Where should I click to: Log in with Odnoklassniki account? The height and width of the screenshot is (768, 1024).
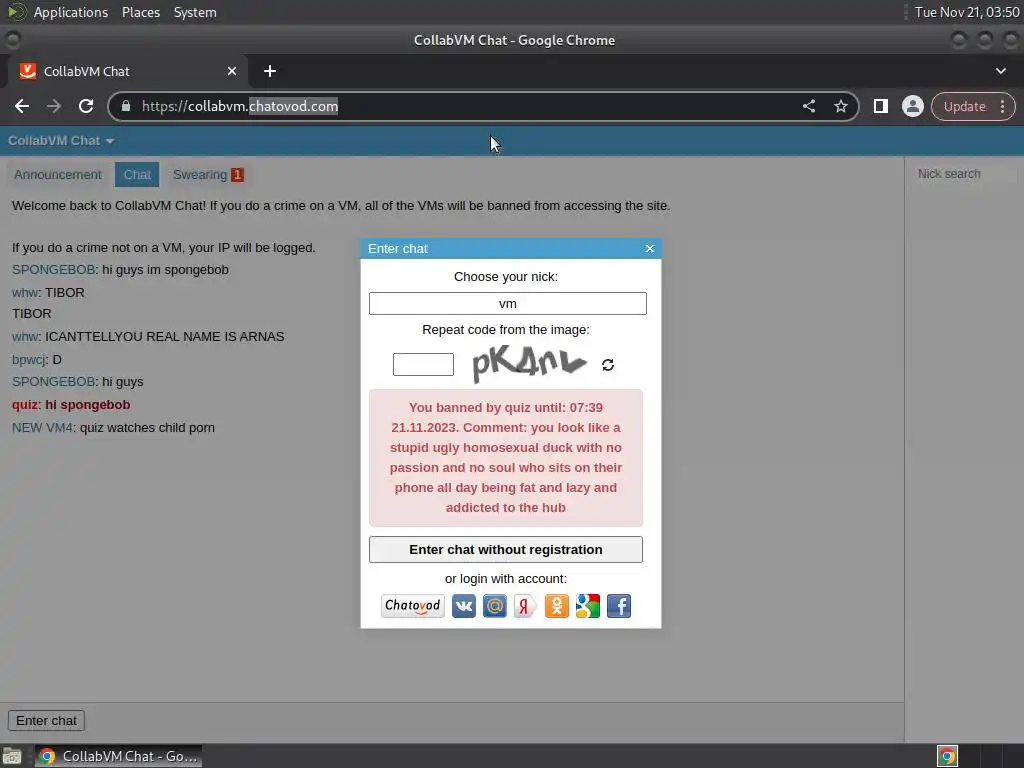pyautogui.click(x=556, y=606)
